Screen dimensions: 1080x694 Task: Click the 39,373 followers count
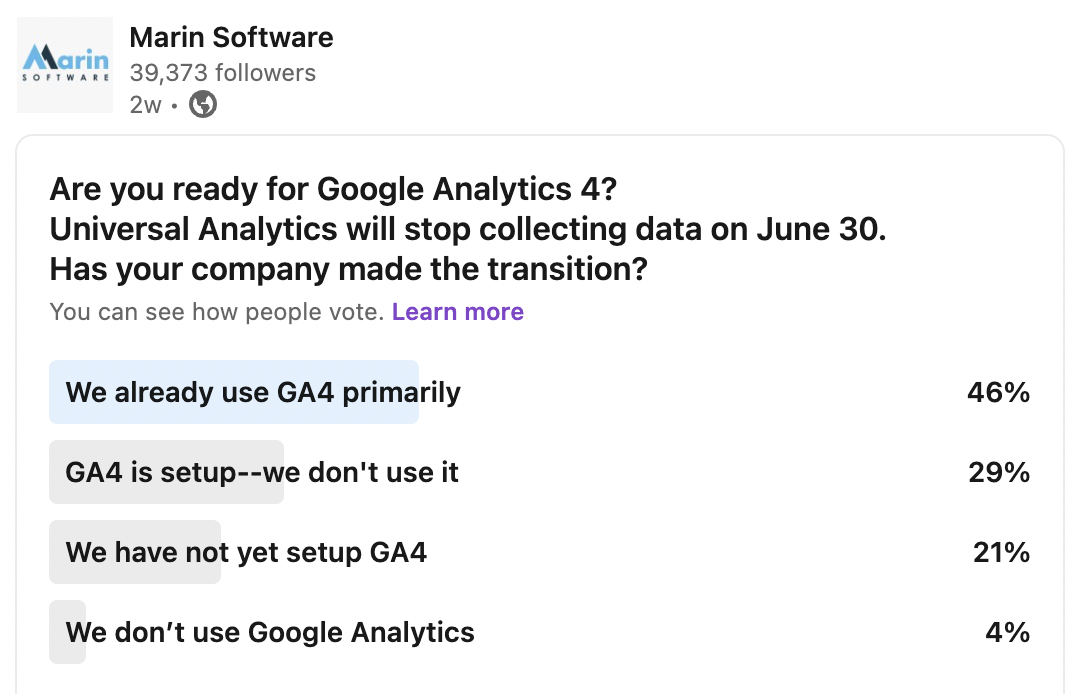point(222,73)
